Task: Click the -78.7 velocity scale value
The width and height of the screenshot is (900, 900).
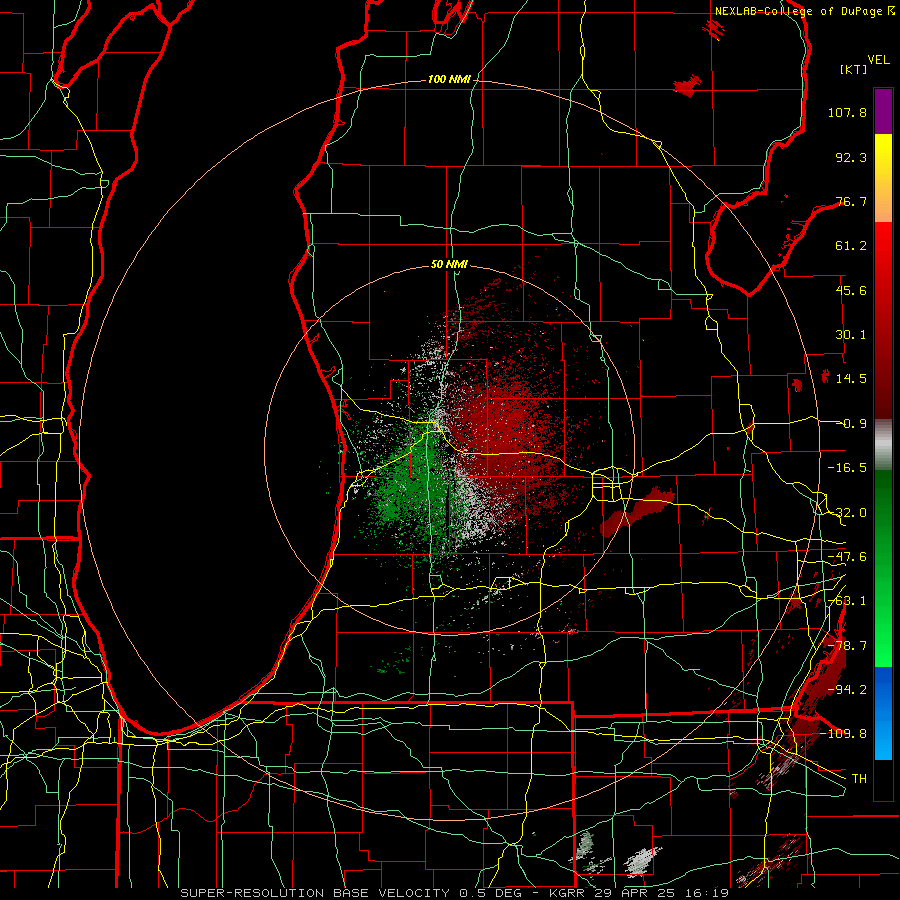Action: click(847, 646)
